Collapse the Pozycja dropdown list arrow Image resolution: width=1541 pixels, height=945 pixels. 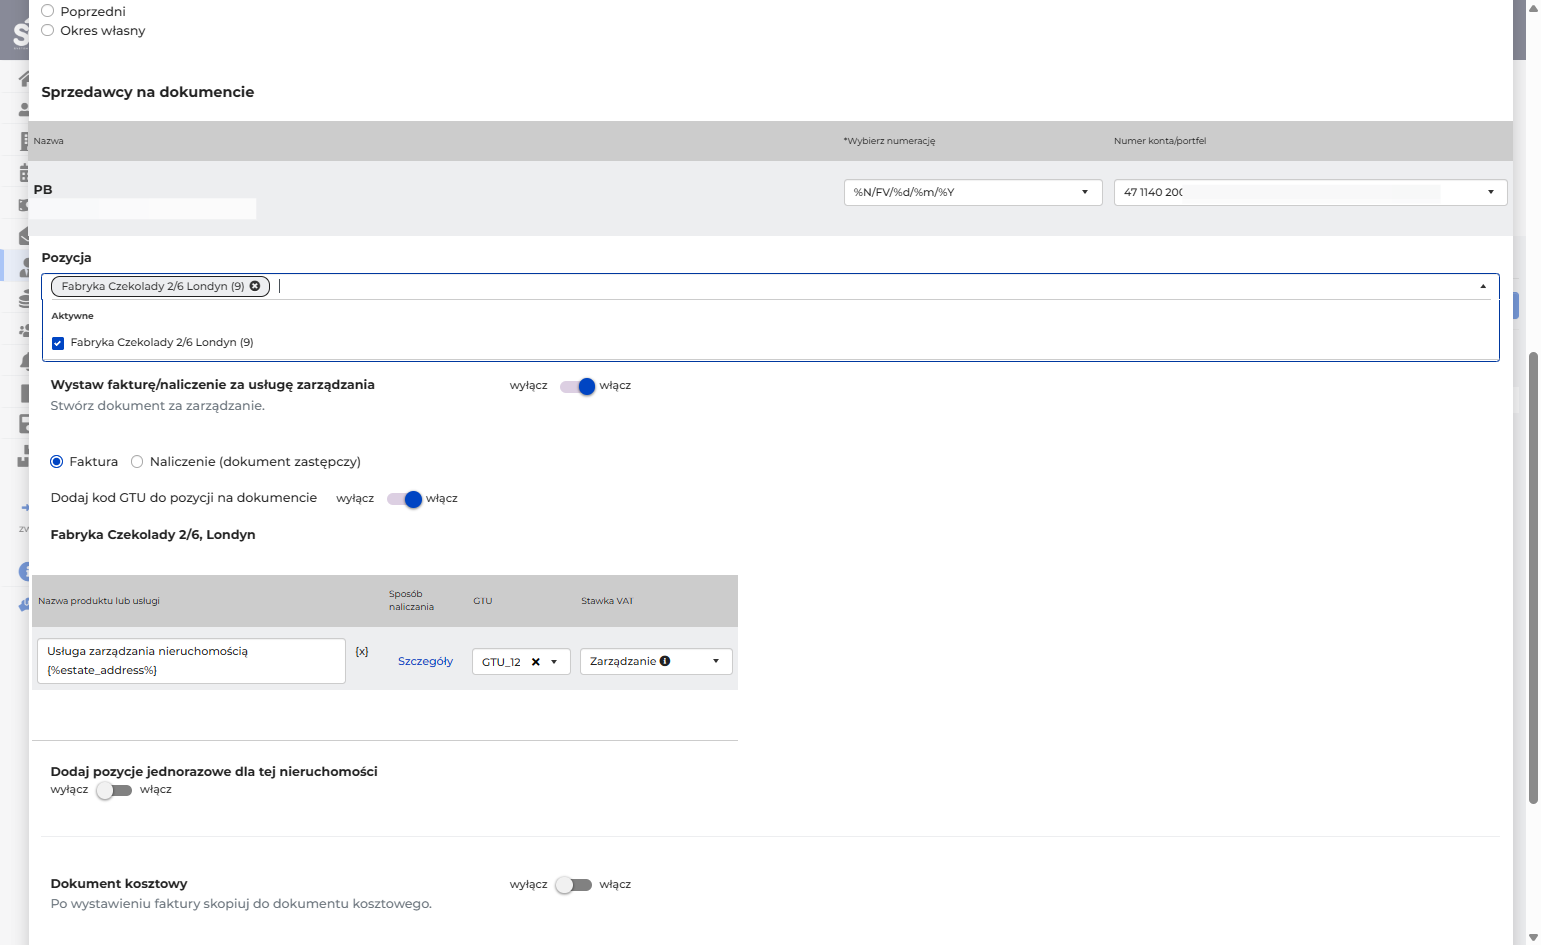click(1483, 286)
